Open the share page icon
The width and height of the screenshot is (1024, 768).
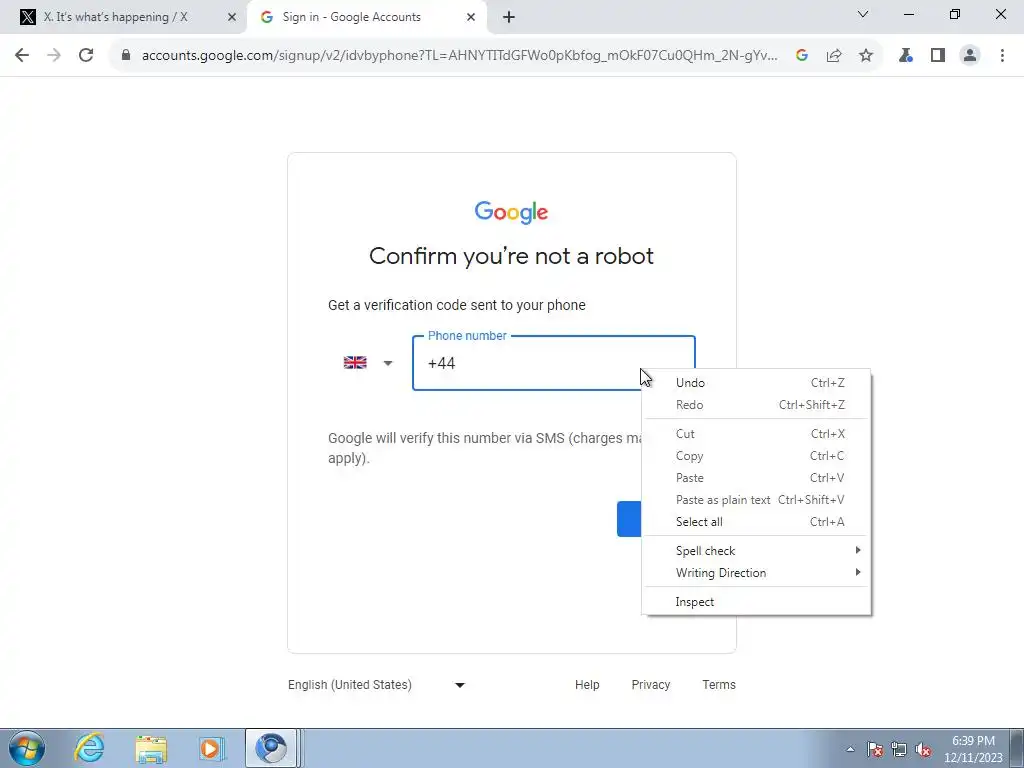(x=834, y=56)
